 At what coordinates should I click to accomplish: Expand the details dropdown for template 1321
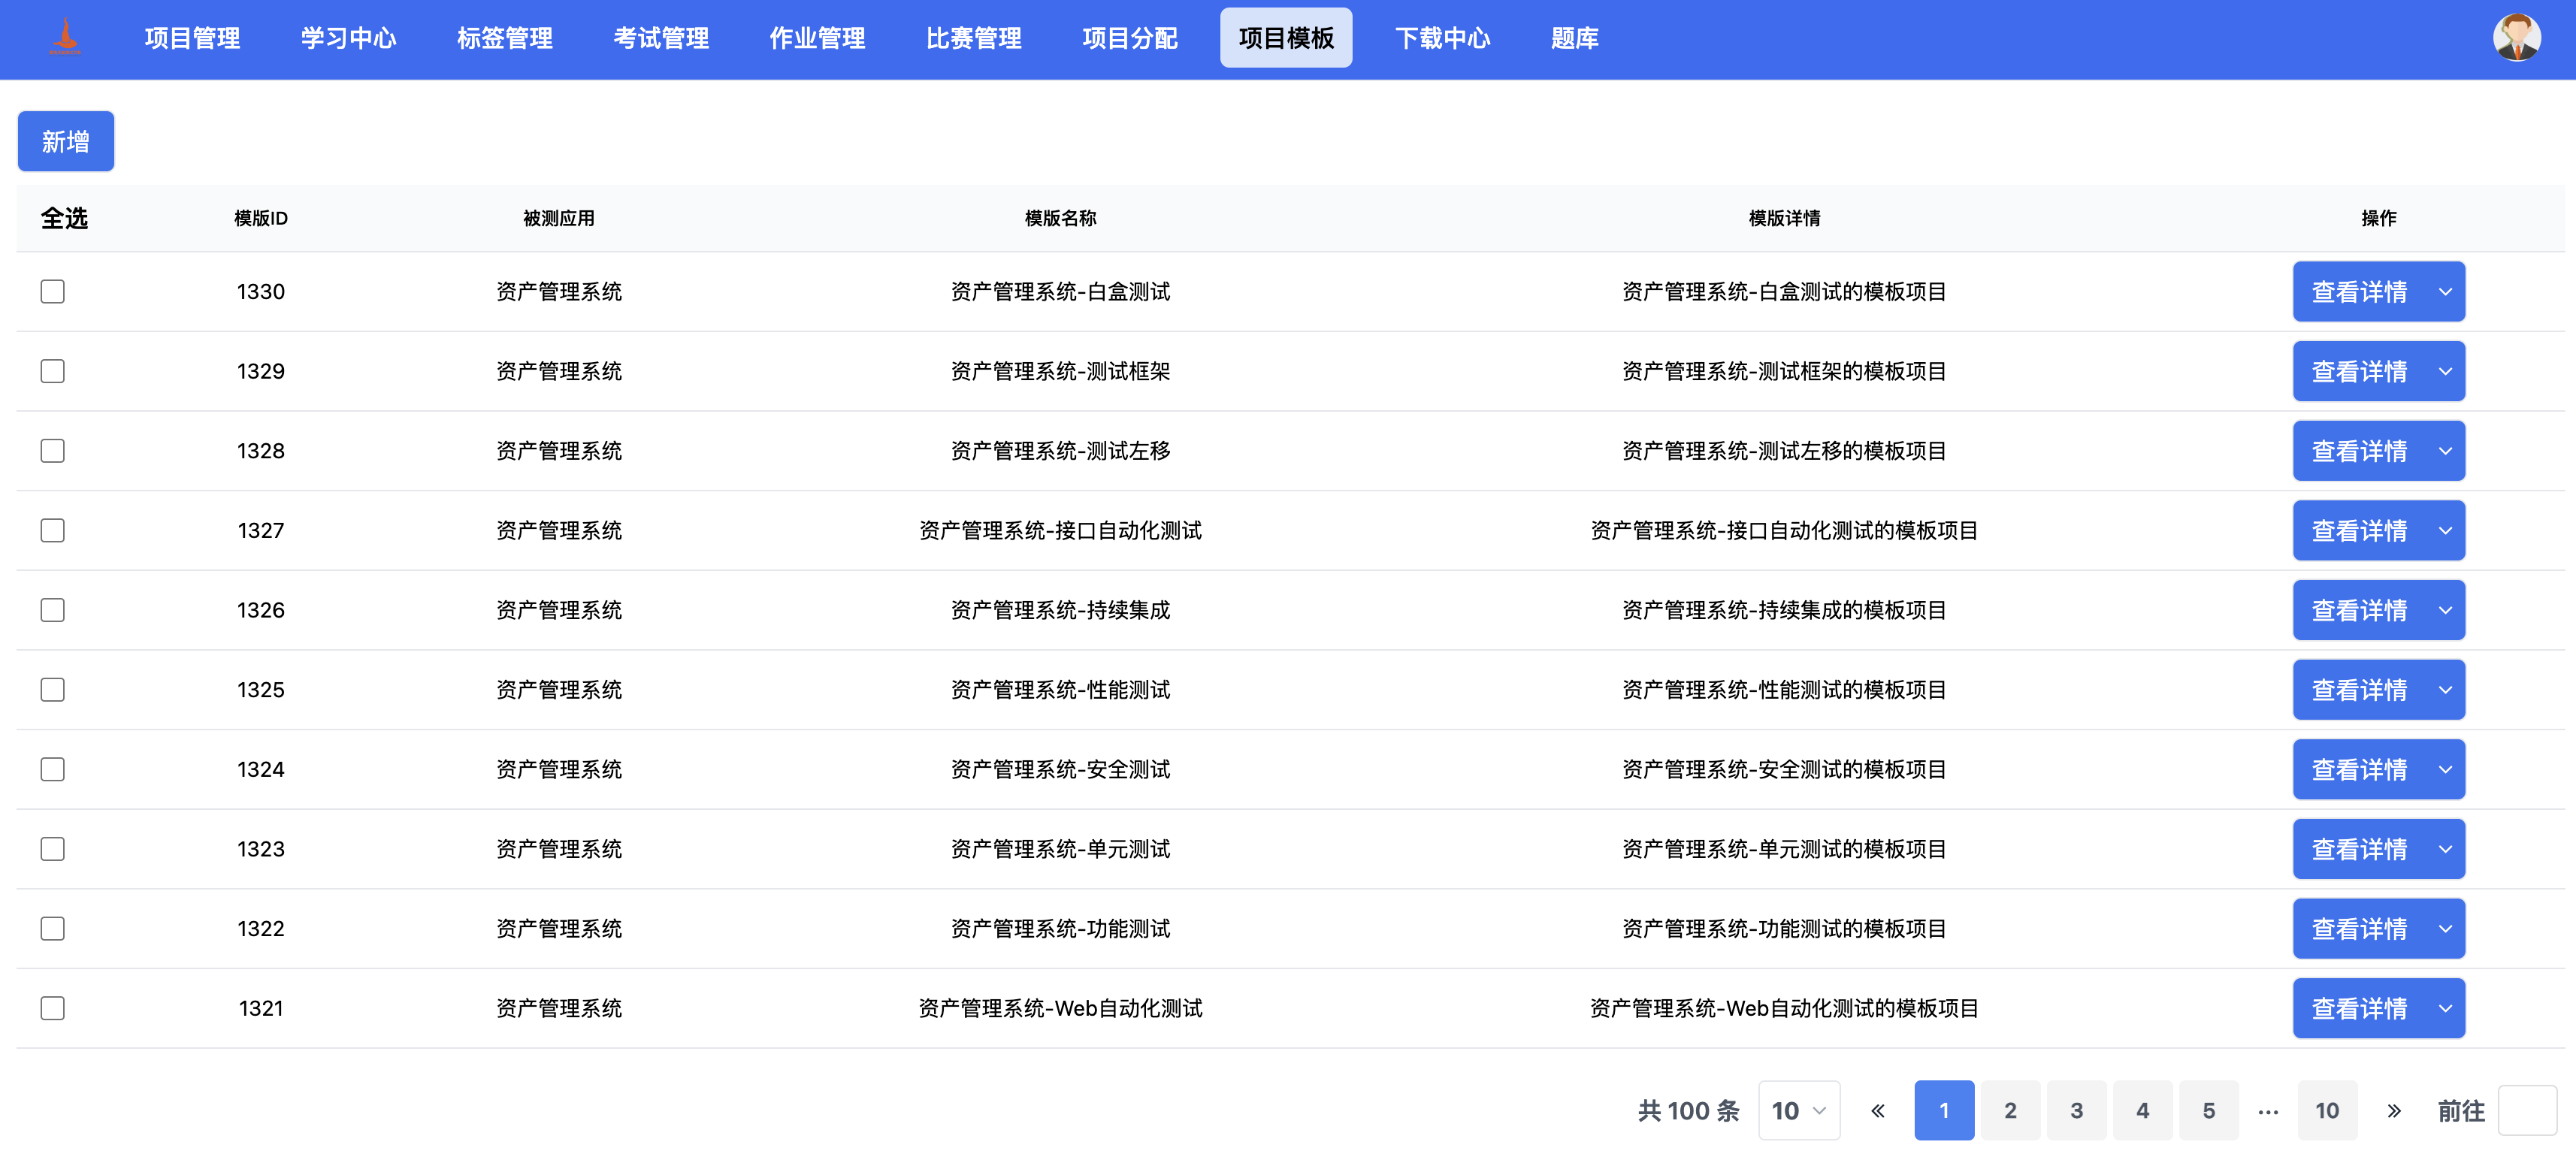[x=2447, y=1008]
